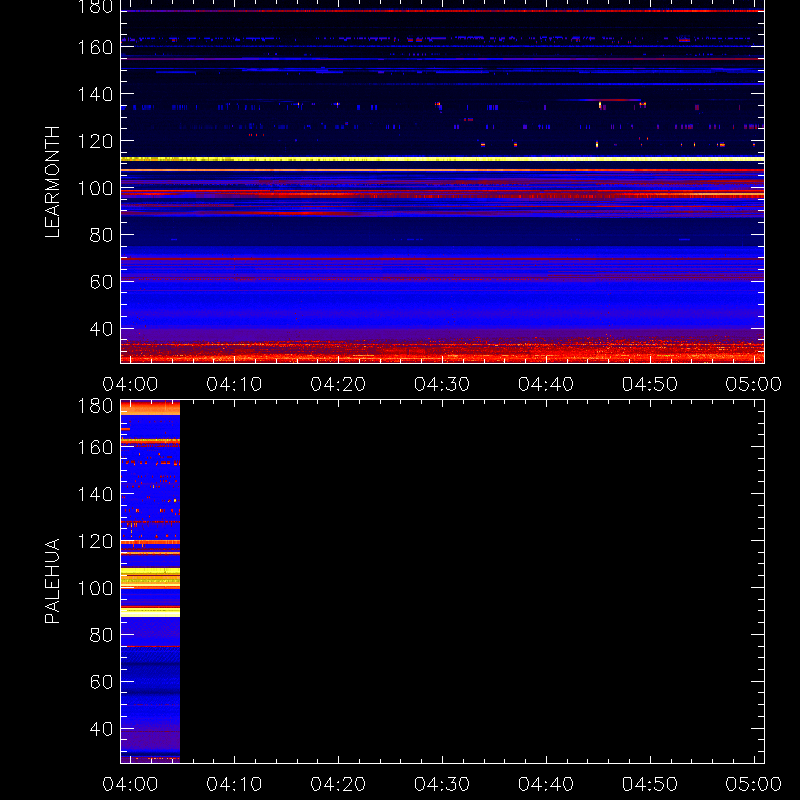Pick the 140 tick label on Palehua axis
The image size is (800, 800).
(x=95, y=494)
